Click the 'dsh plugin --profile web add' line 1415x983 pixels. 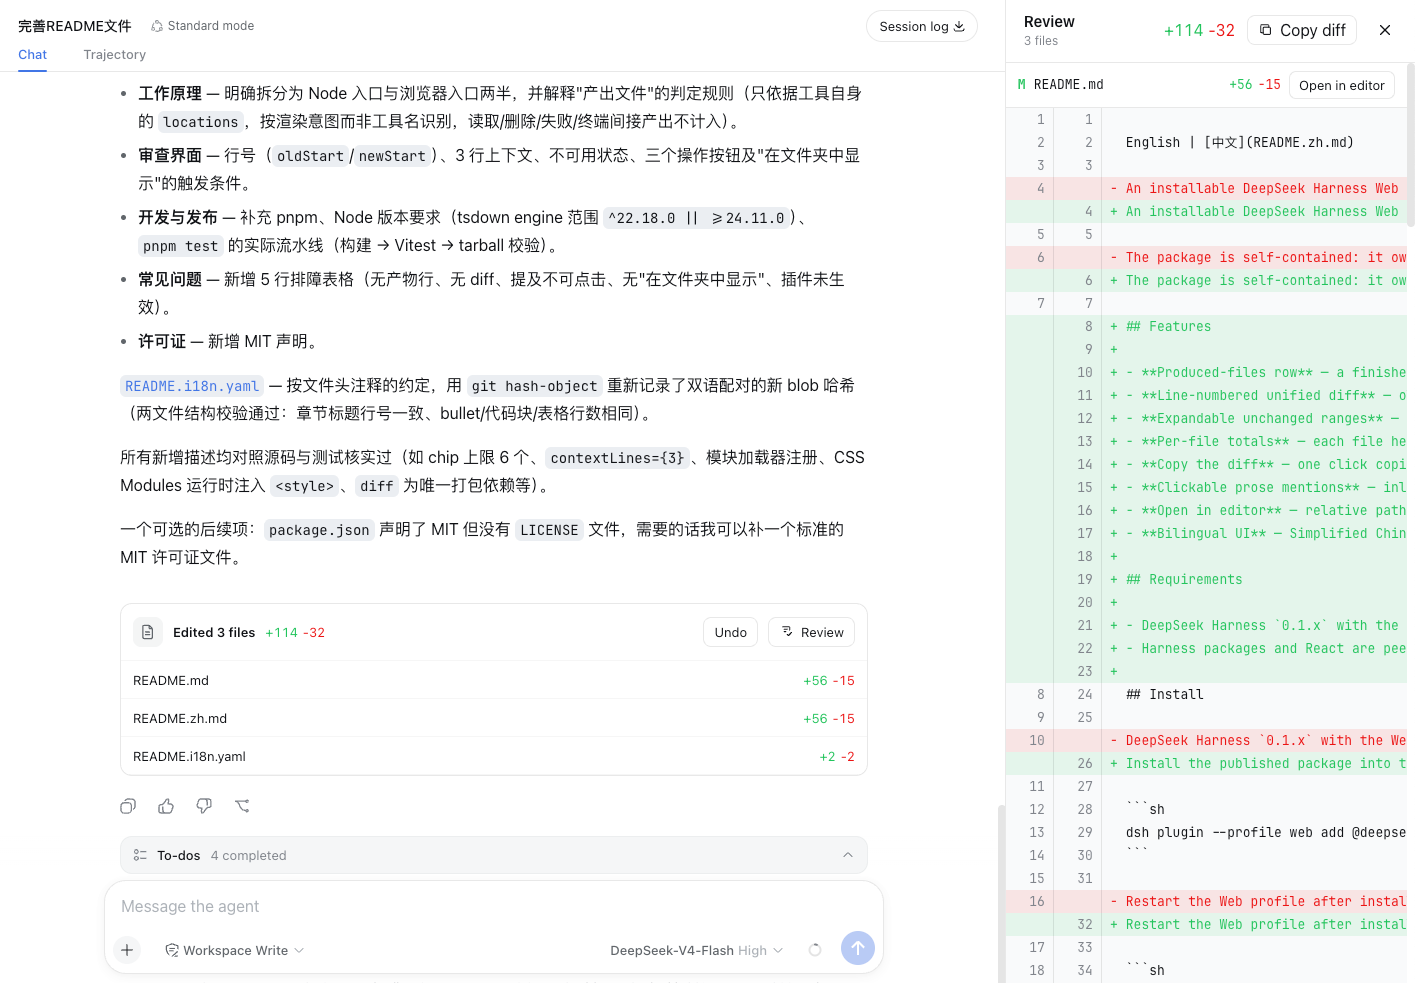pyautogui.click(x=1206, y=833)
